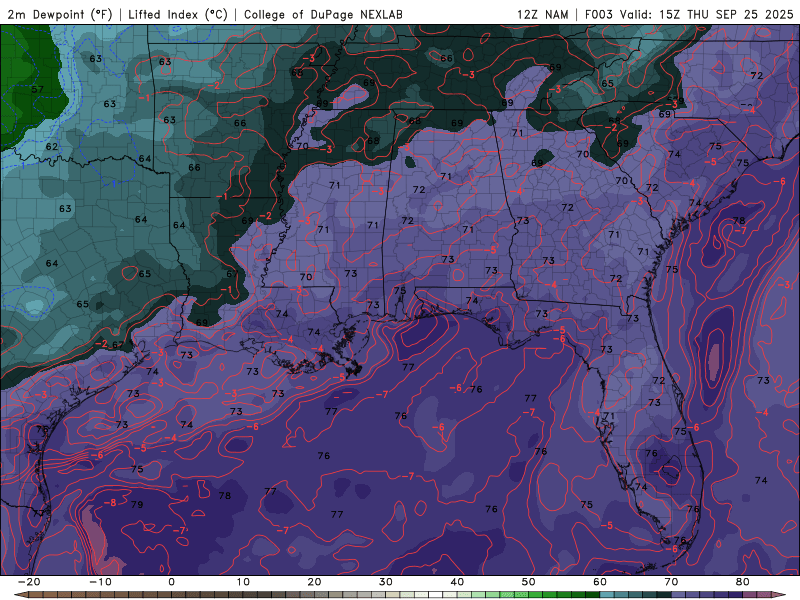Click the "12Z NAM" model run label
The image size is (800, 600).
coord(542,14)
